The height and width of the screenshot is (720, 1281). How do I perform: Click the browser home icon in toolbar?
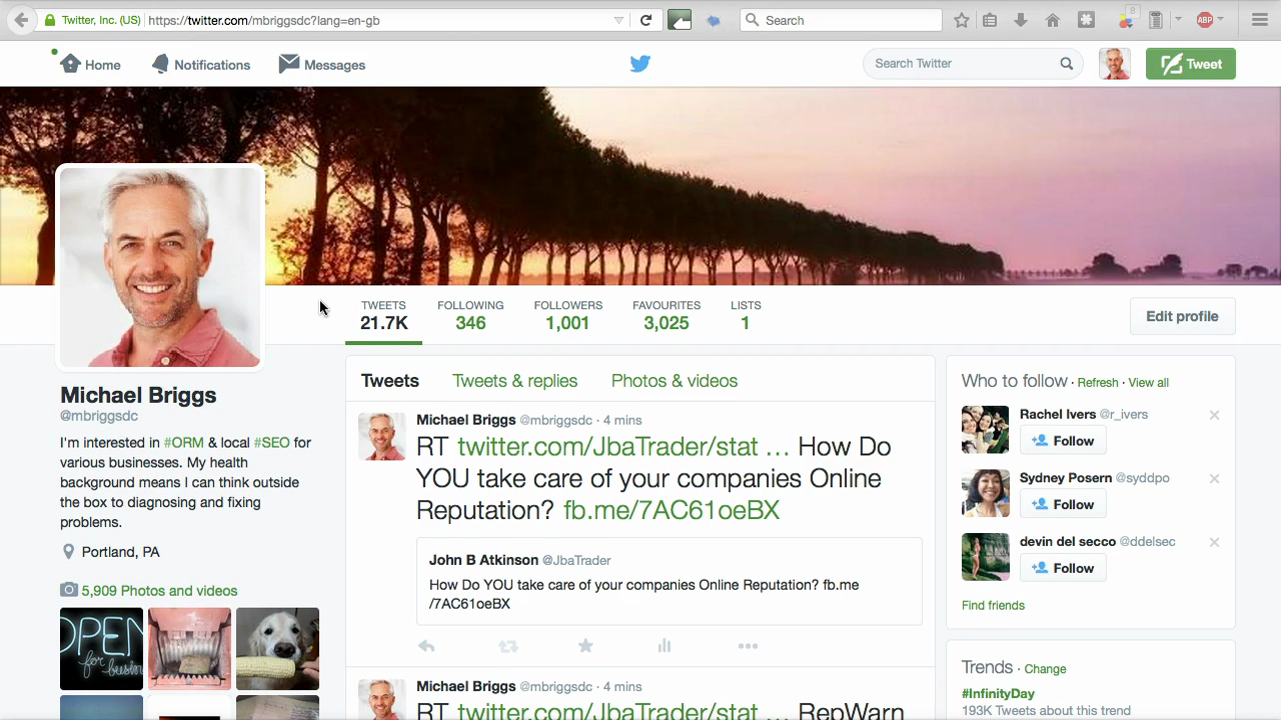[1052, 20]
